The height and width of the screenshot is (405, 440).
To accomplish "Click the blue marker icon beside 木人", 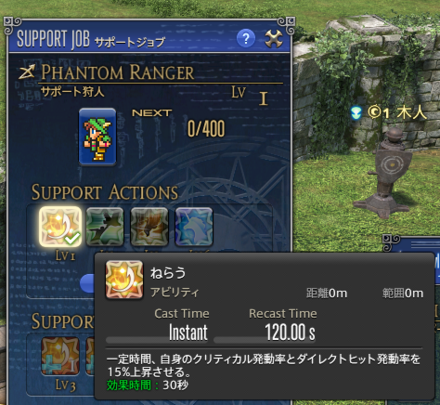I will coord(357,113).
